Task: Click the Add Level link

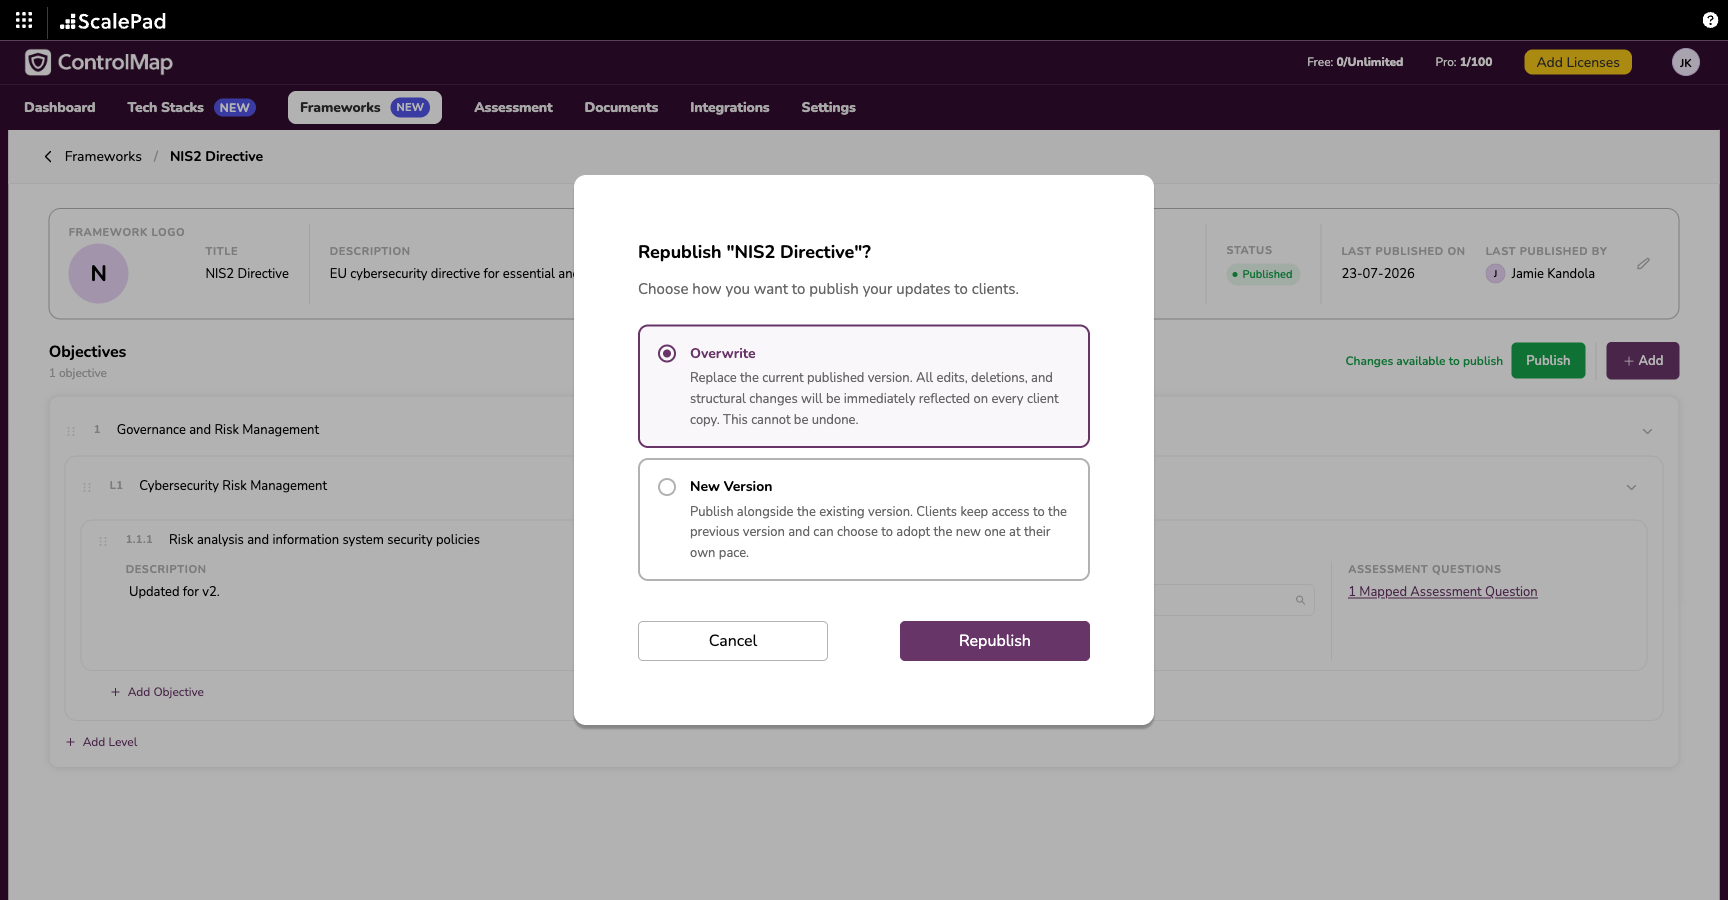Action: 102,742
